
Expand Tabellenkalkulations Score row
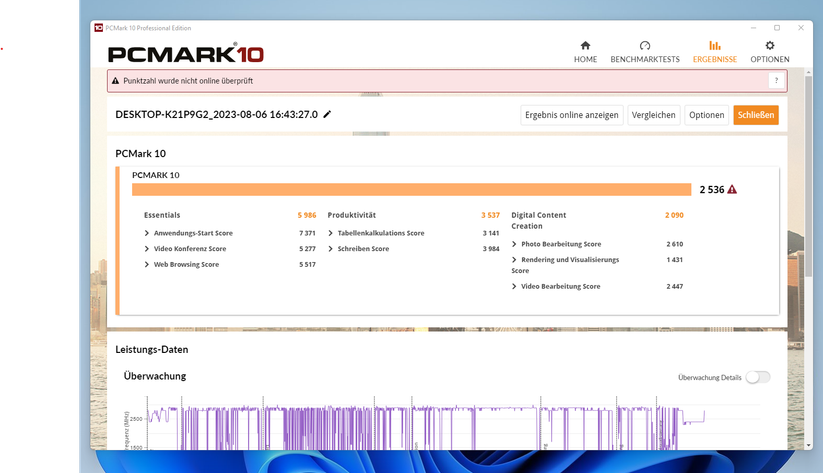pyautogui.click(x=330, y=233)
